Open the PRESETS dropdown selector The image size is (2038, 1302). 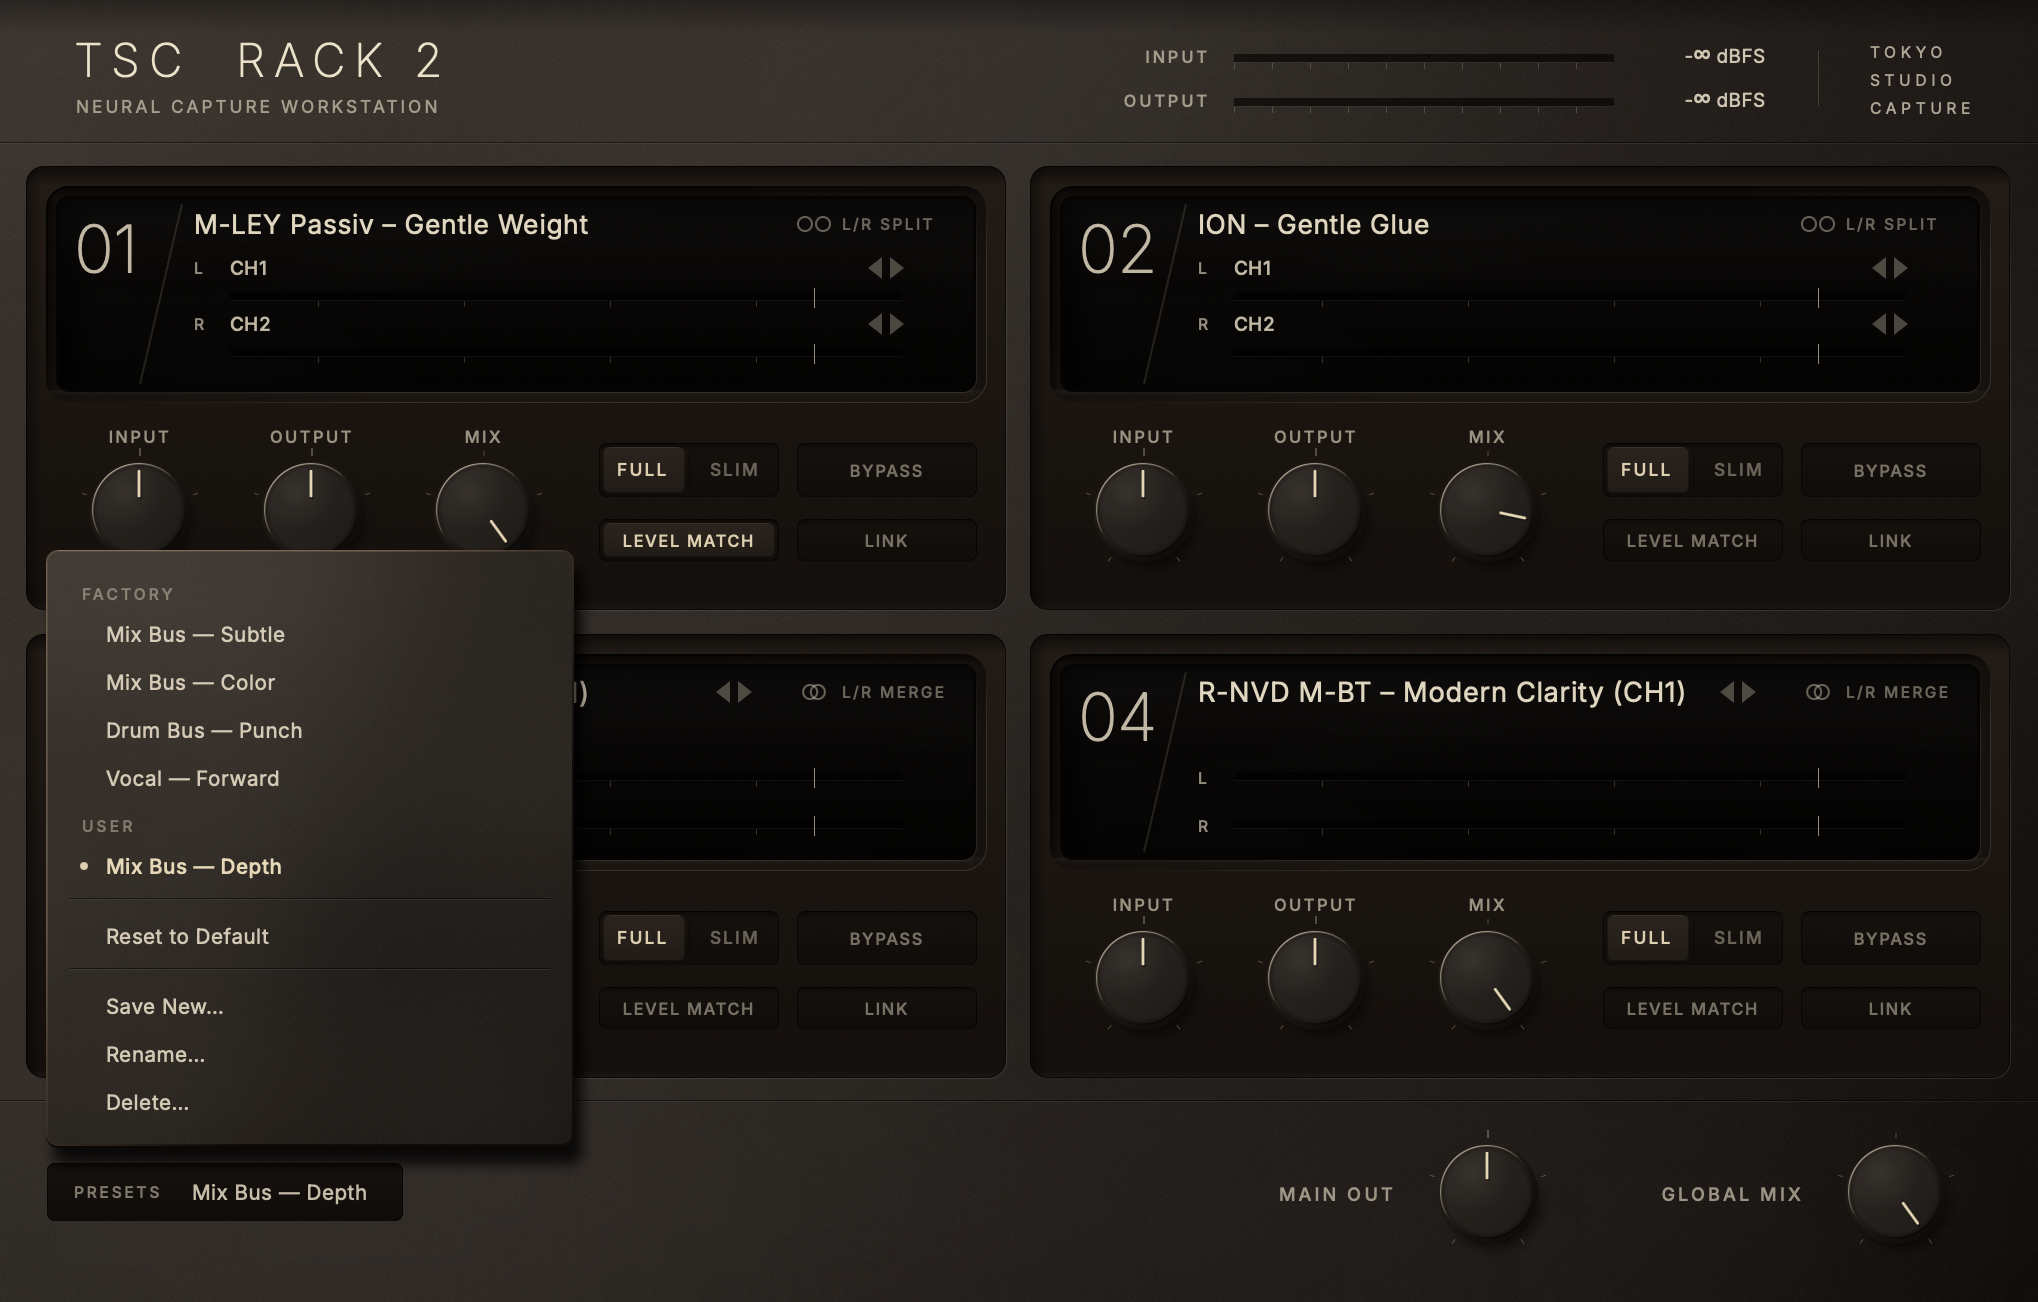[225, 1192]
